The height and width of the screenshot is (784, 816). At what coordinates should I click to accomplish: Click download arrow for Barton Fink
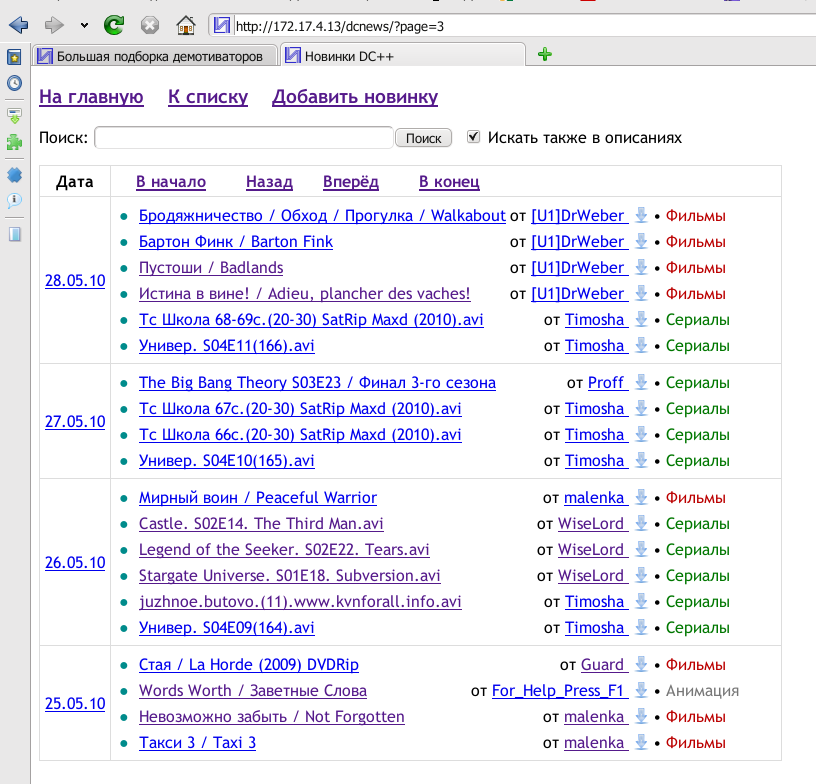pos(641,241)
